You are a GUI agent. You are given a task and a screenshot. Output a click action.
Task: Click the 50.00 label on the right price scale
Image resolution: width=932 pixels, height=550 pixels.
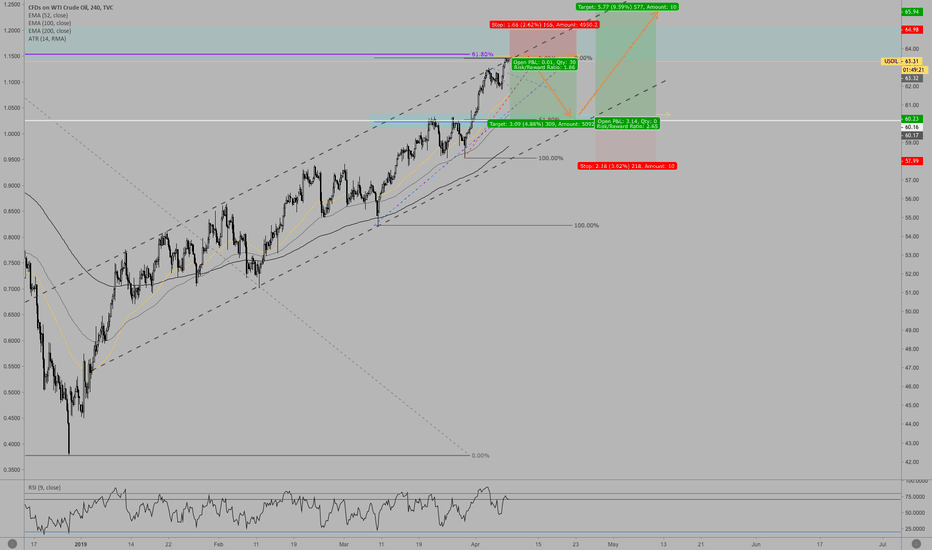(x=912, y=312)
